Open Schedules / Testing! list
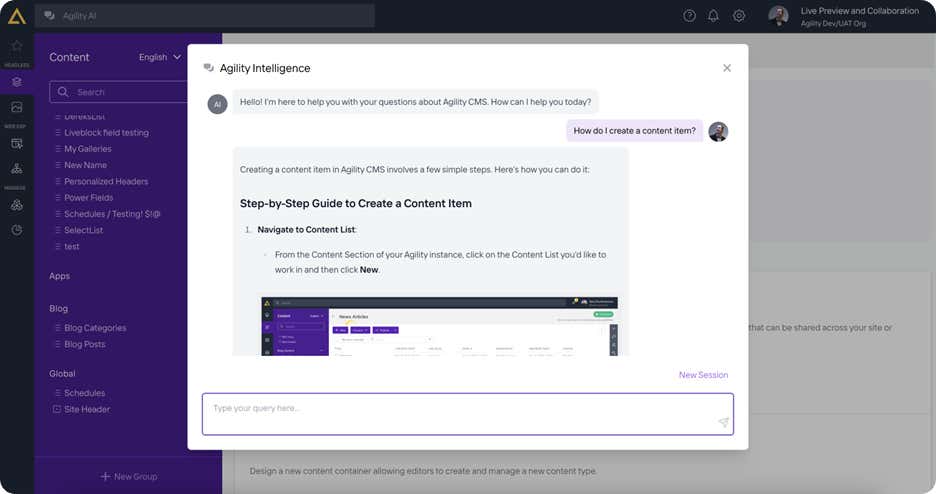The width and height of the screenshot is (936, 494). pyautogui.click(x=112, y=214)
